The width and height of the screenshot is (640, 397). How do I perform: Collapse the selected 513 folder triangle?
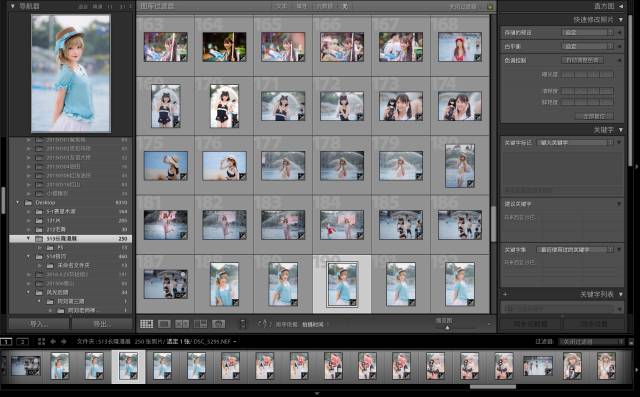coord(28,239)
